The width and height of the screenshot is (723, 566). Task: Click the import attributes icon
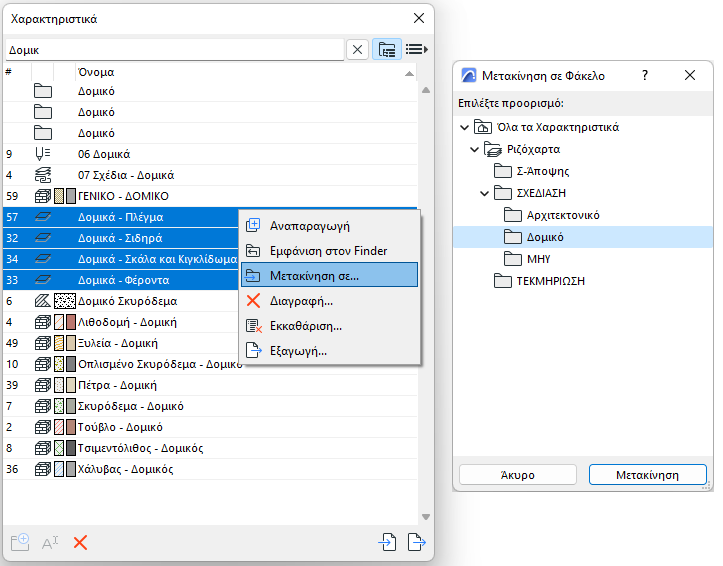(x=387, y=542)
